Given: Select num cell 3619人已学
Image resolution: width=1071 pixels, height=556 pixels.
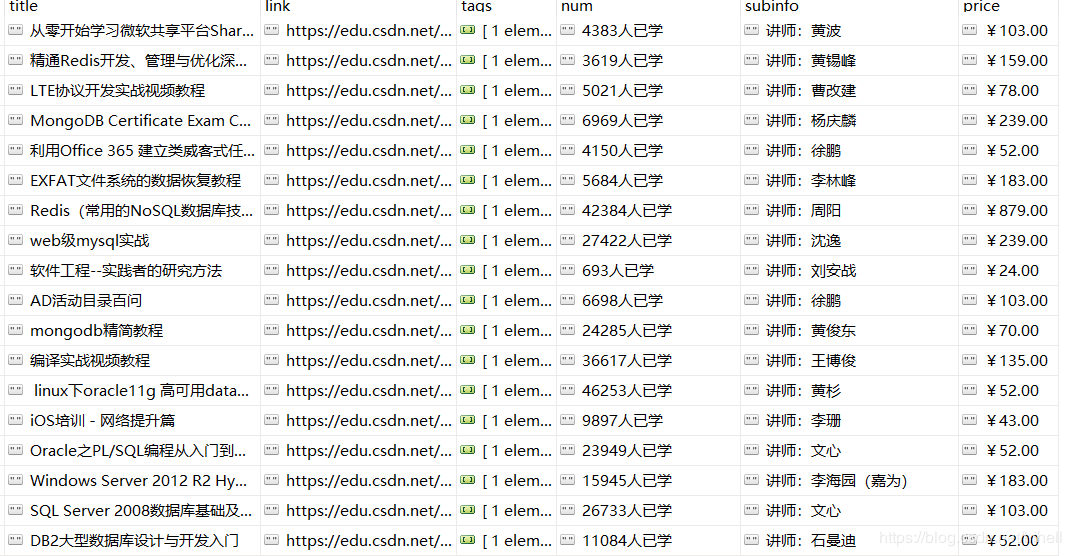Looking at the screenshot, I should point(649,60).
